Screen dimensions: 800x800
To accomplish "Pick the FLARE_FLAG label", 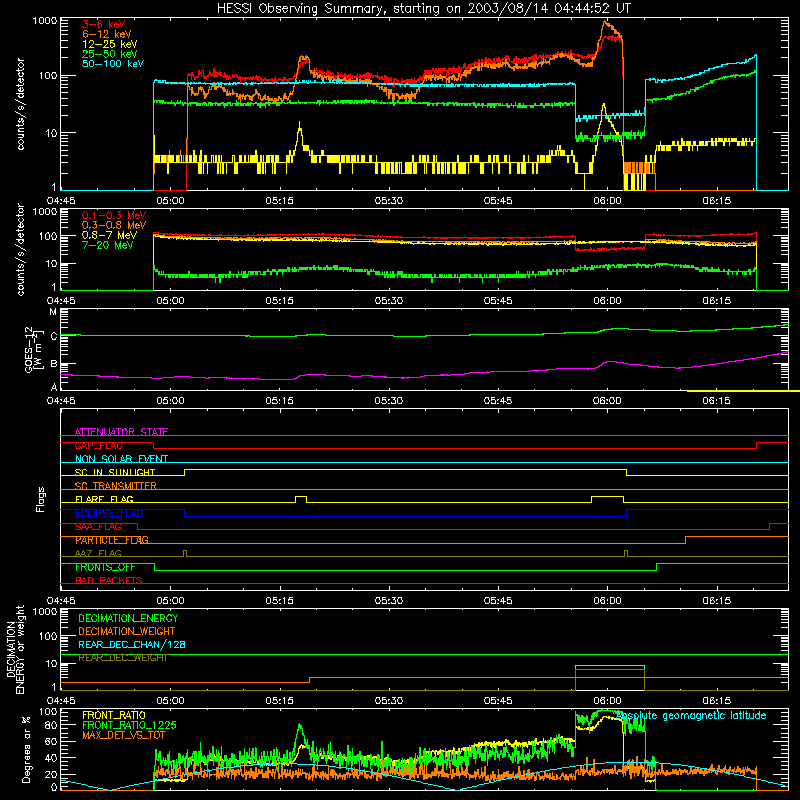I will click(104, 499).
